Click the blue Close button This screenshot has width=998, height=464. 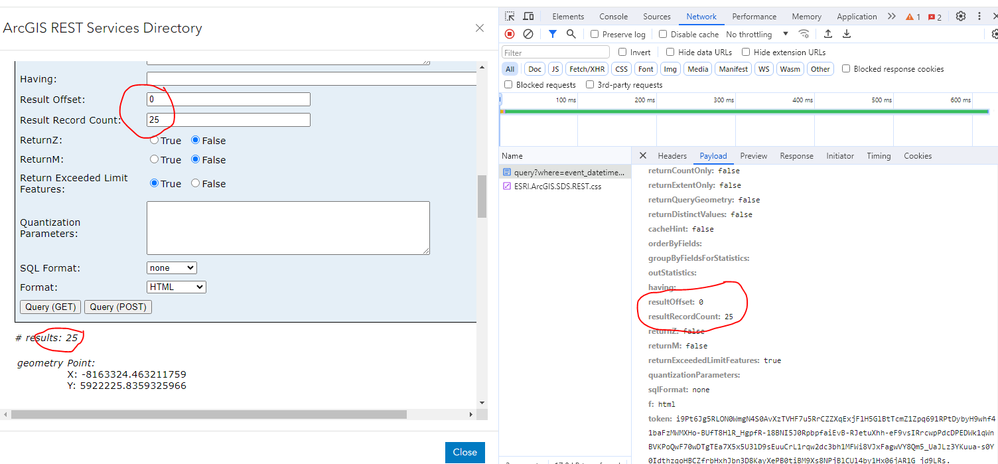coord(465,453)
